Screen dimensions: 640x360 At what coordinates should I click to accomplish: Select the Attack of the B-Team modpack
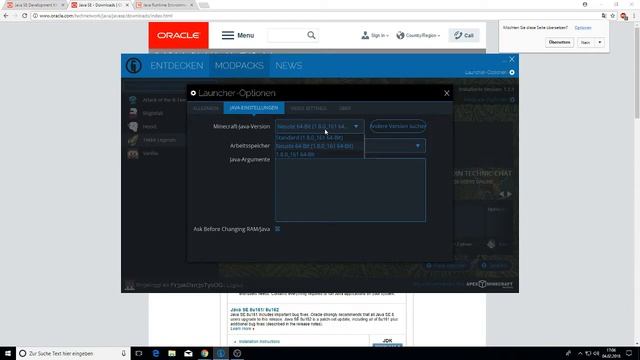pos(157,100)
